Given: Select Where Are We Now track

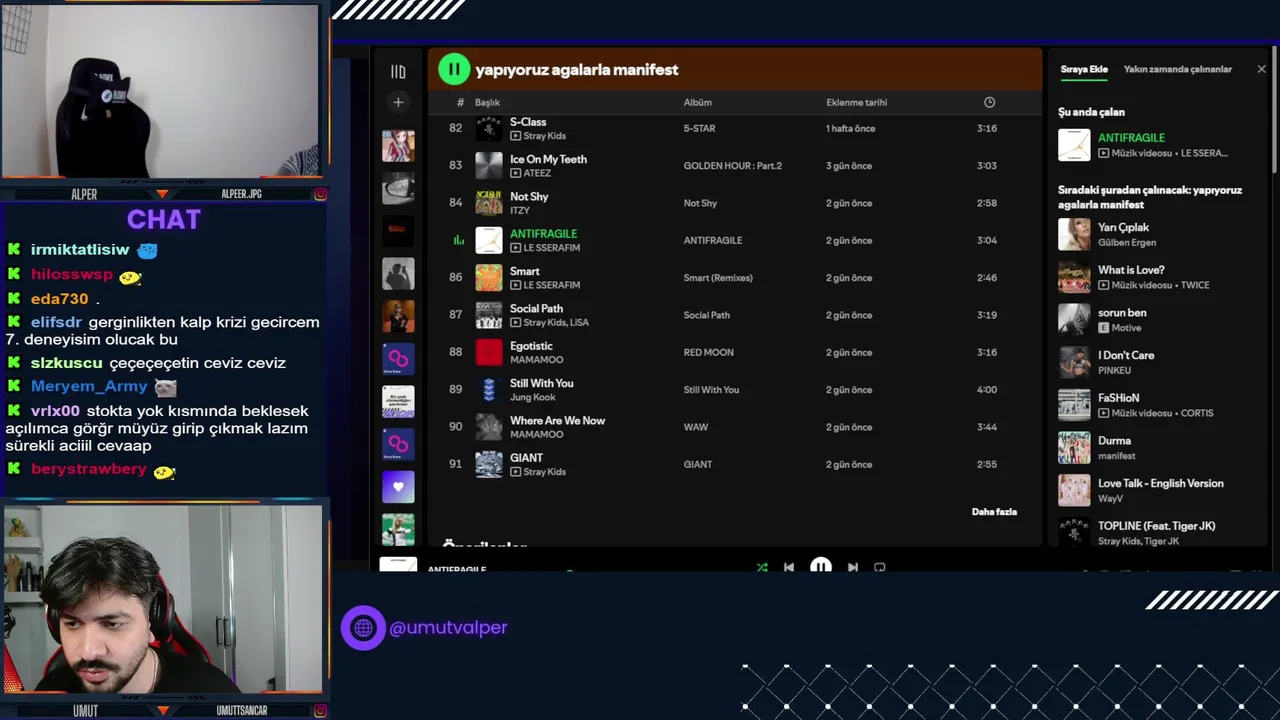Looking at the screenshot, I should point(557,421).
